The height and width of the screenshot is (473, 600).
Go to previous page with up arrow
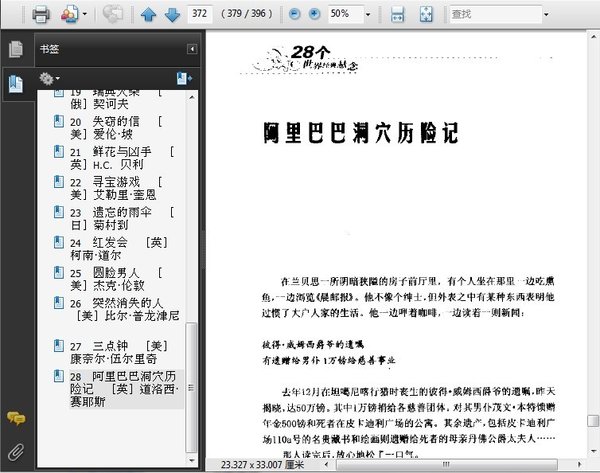coord(148,15)
